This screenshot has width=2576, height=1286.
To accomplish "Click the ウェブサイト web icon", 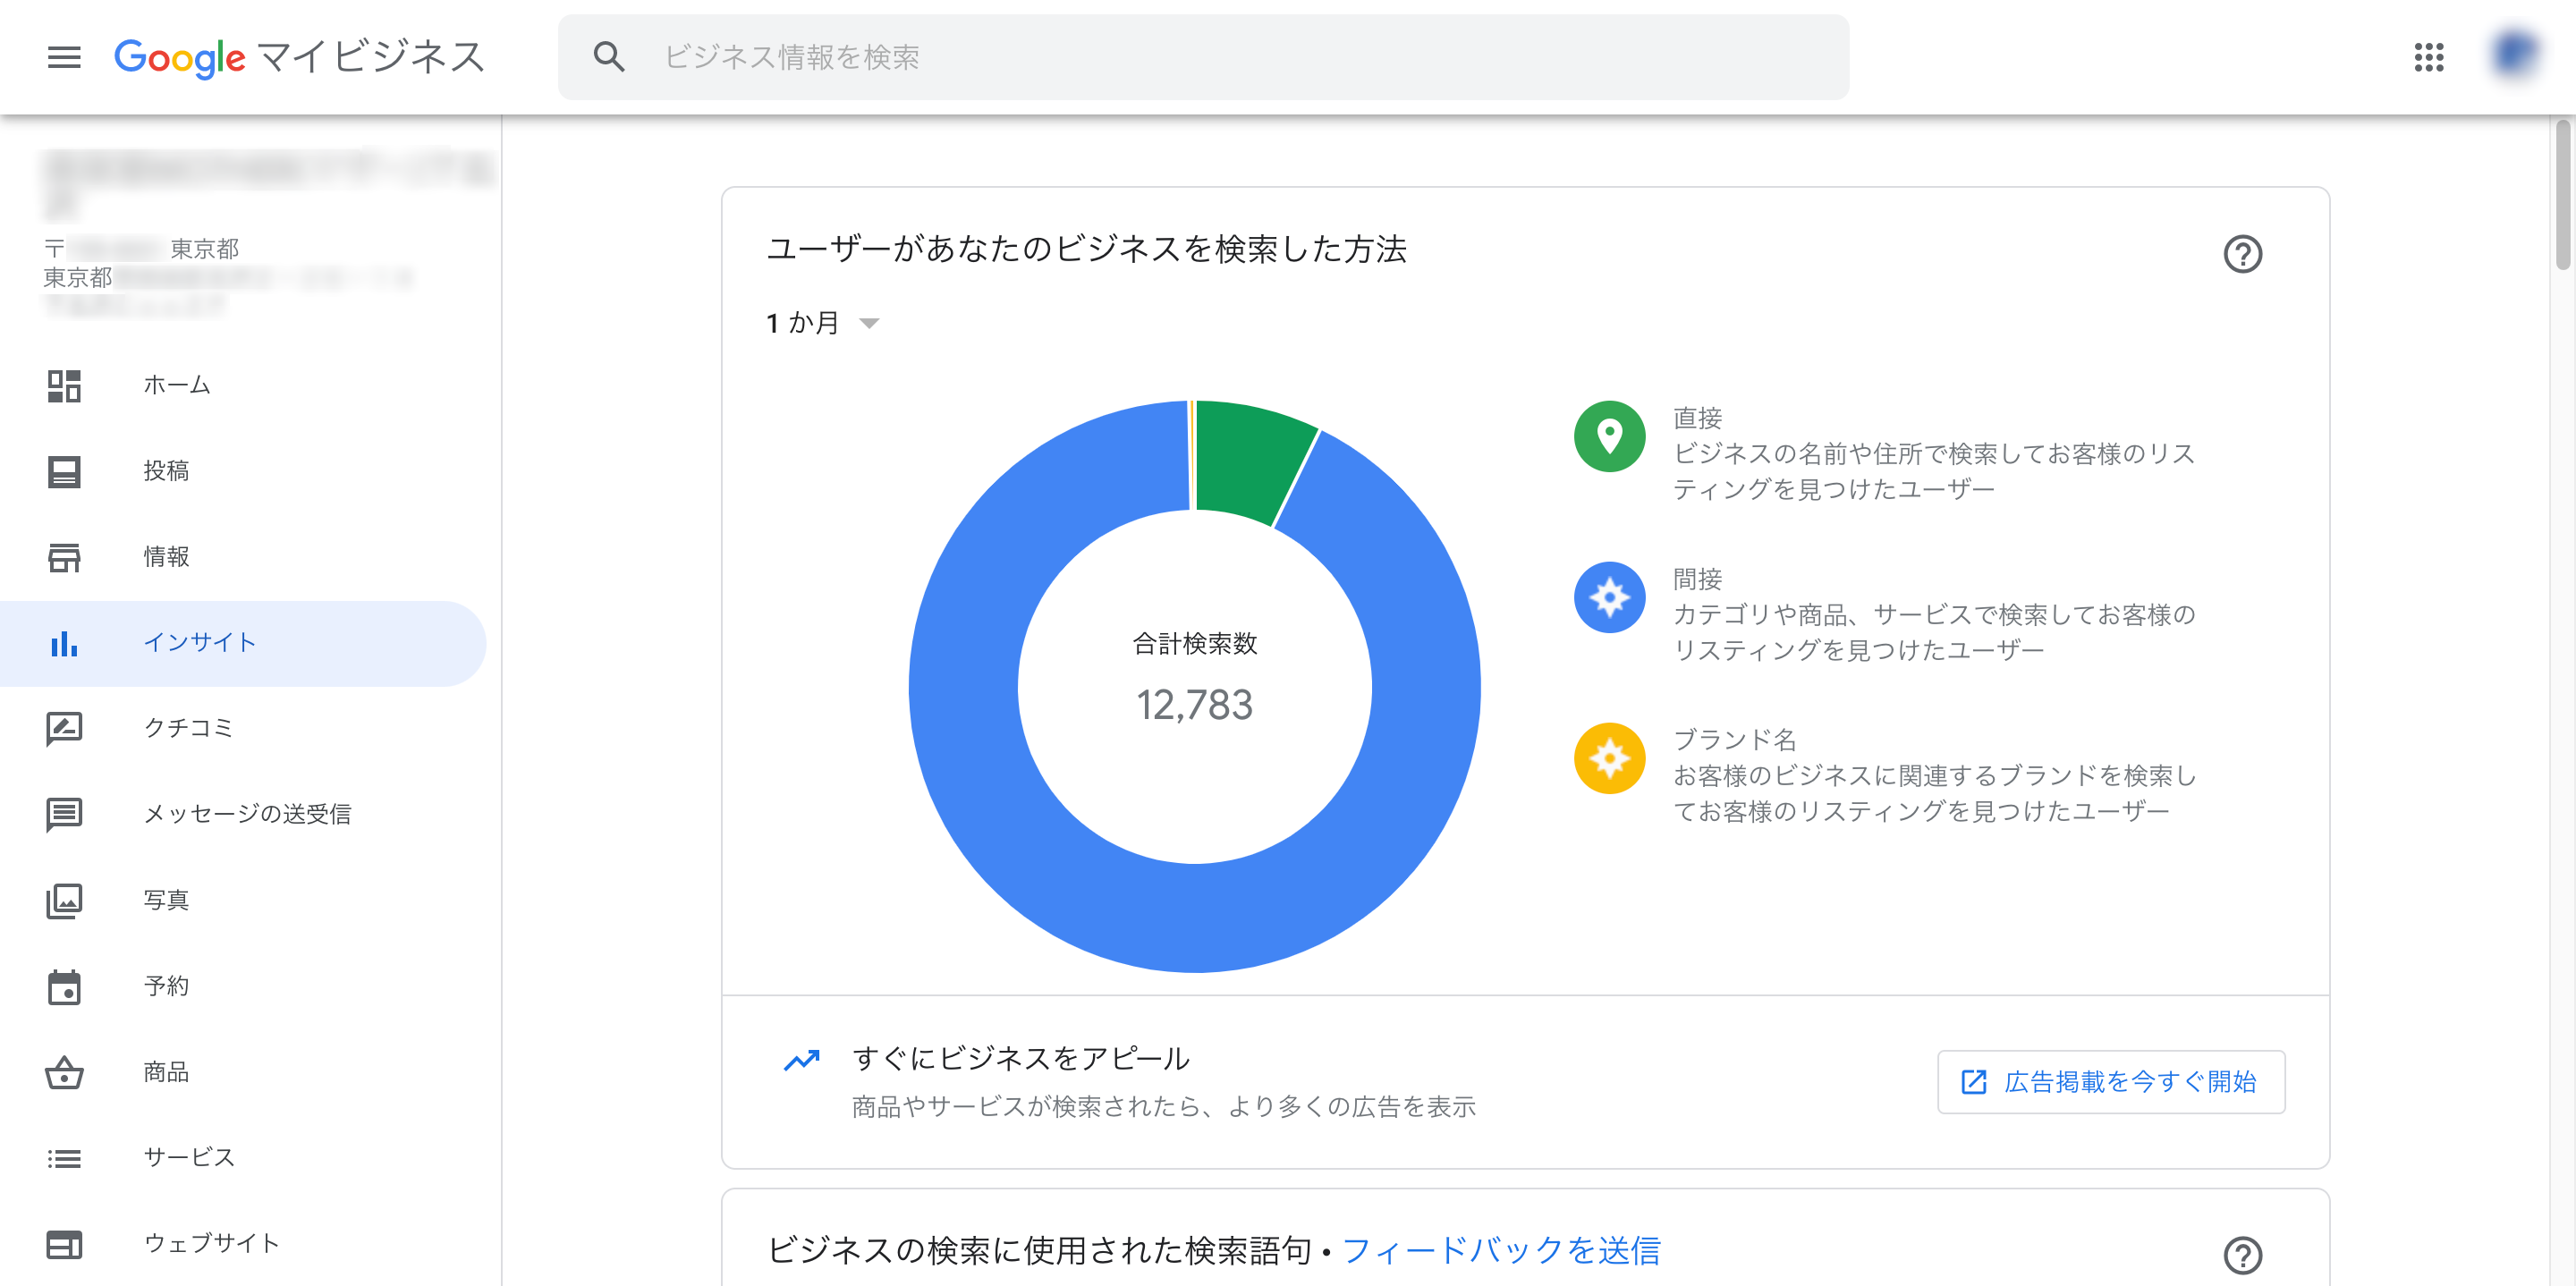I will pos(64,1245).
